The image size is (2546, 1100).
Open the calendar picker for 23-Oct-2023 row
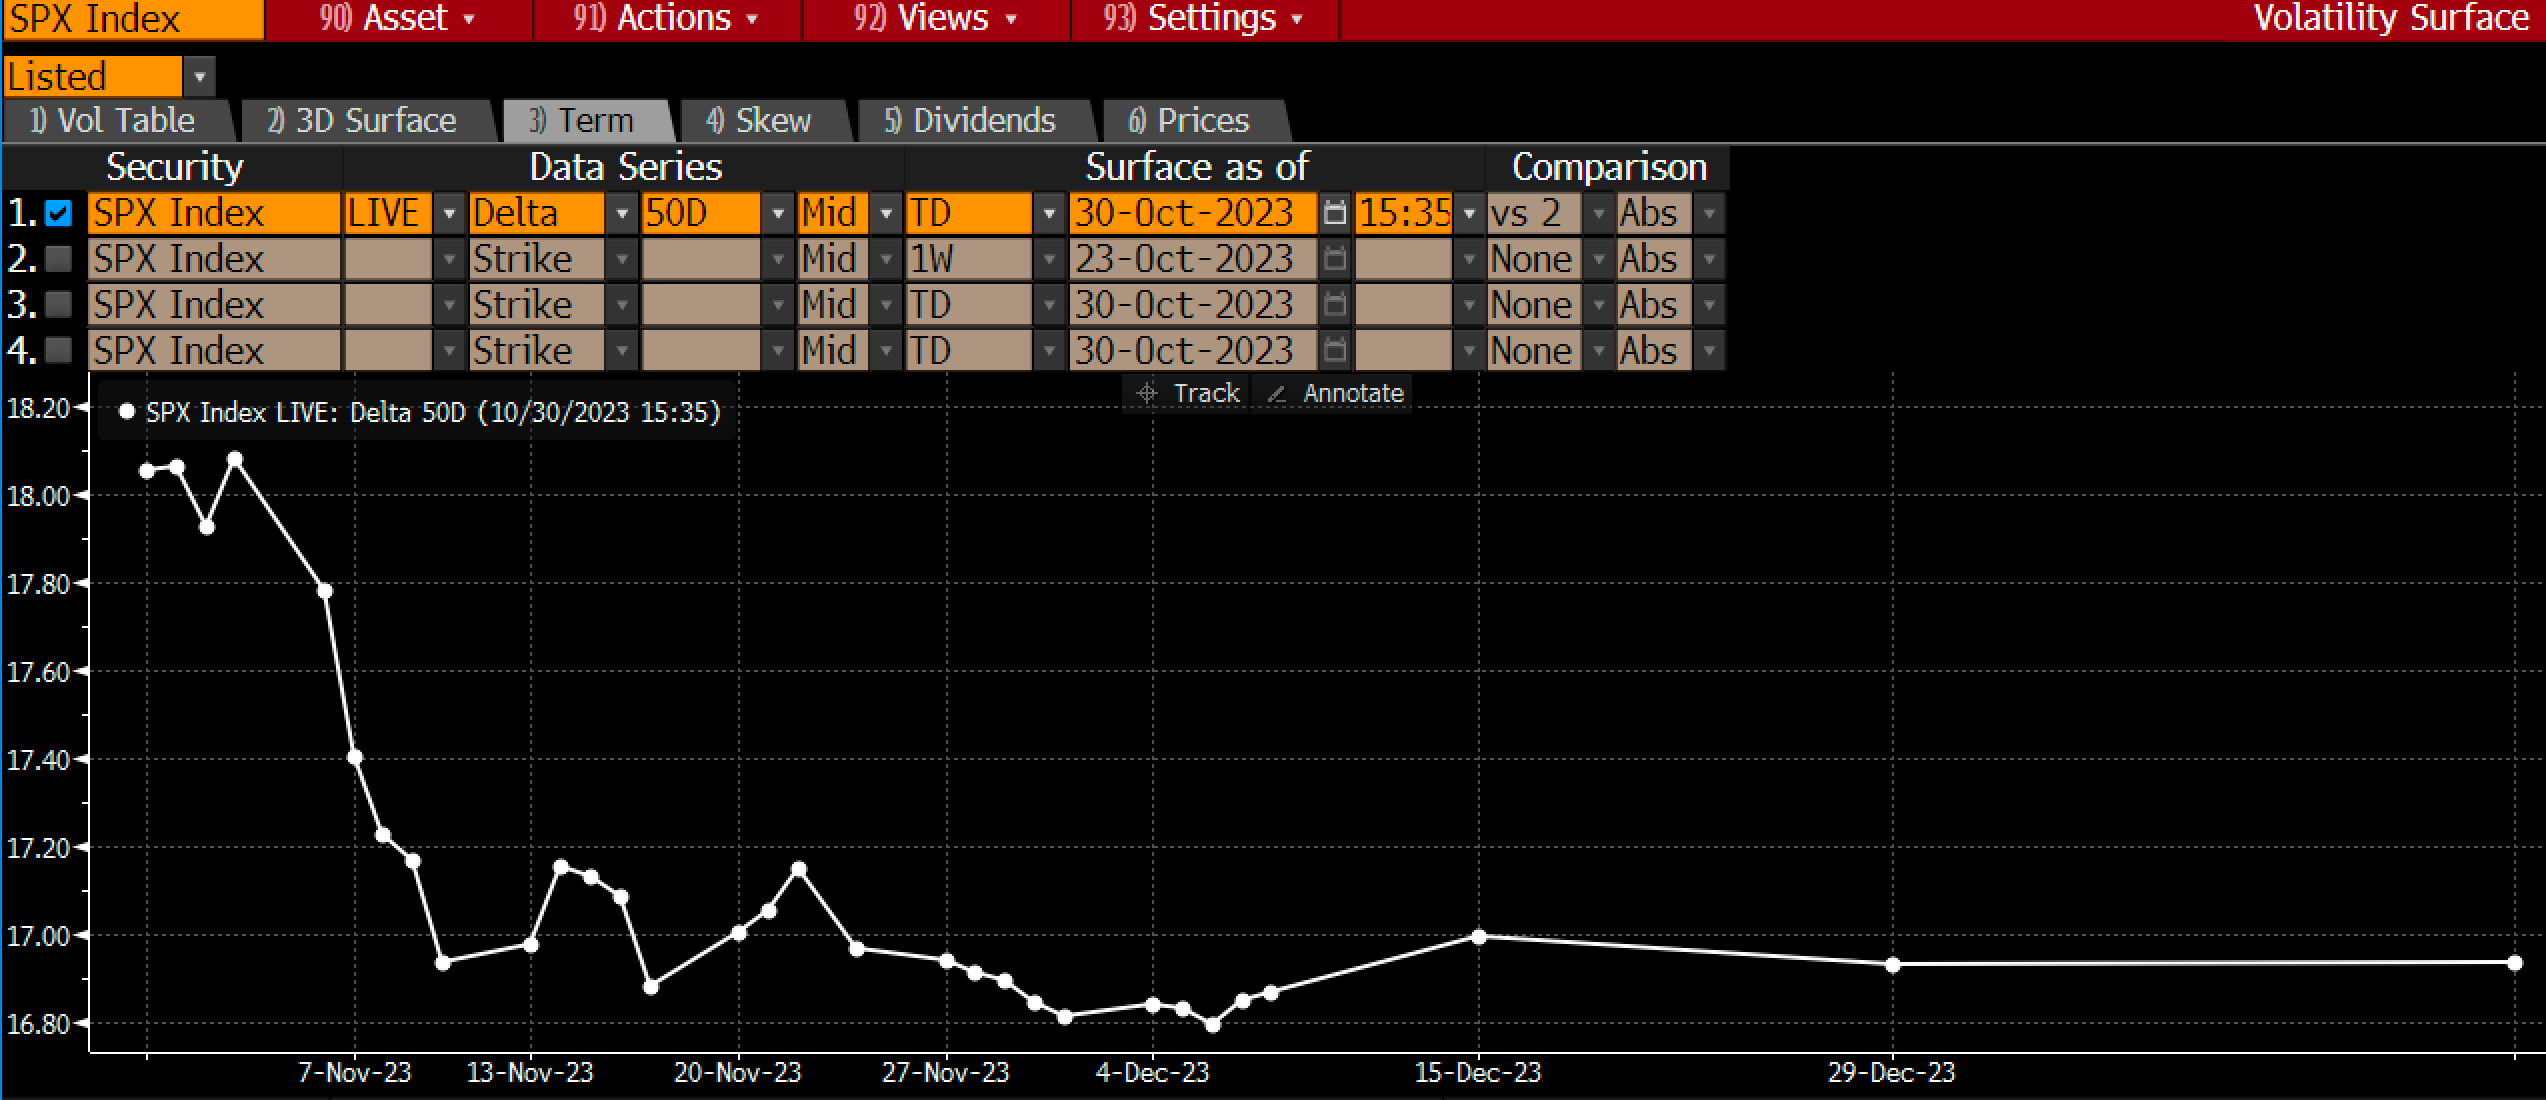pos(1334,259)
